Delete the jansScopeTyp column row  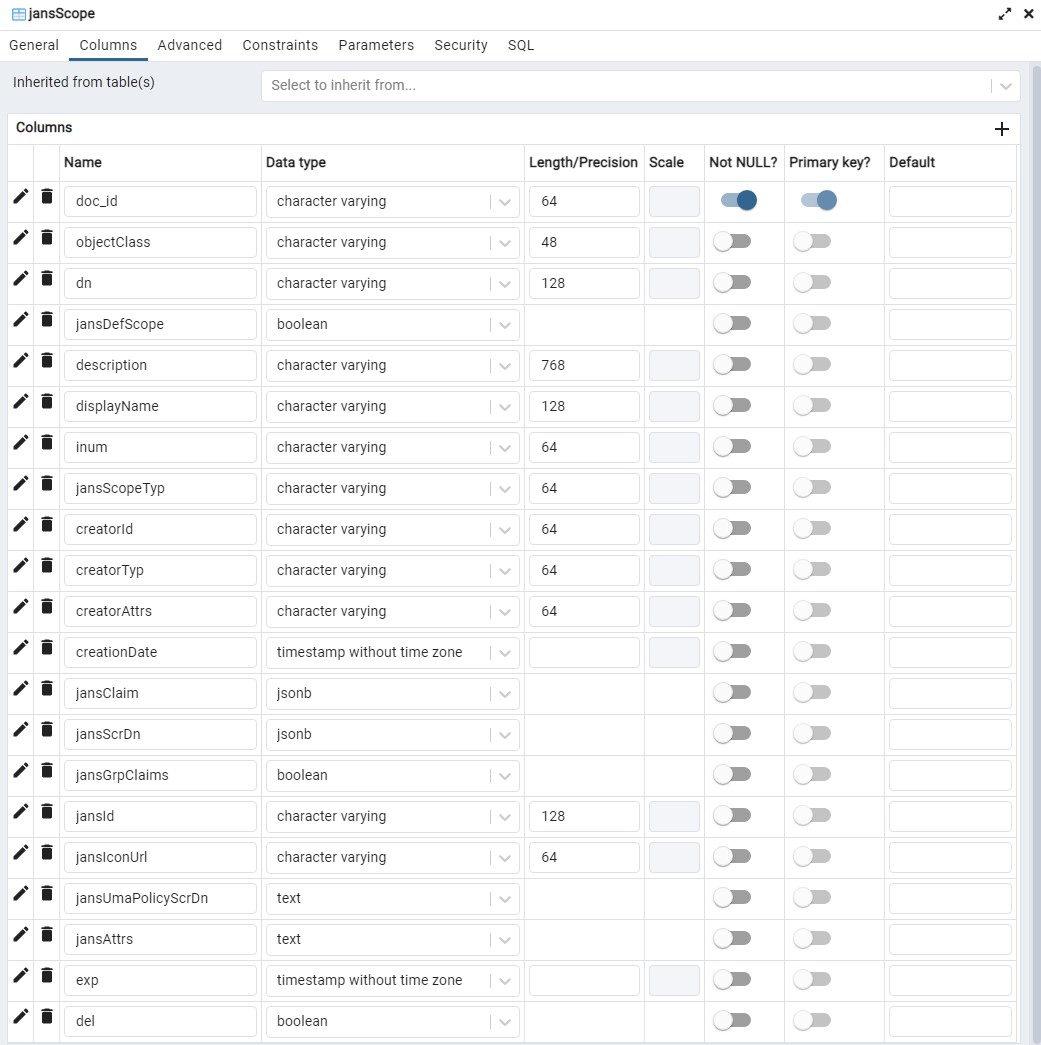47,484
